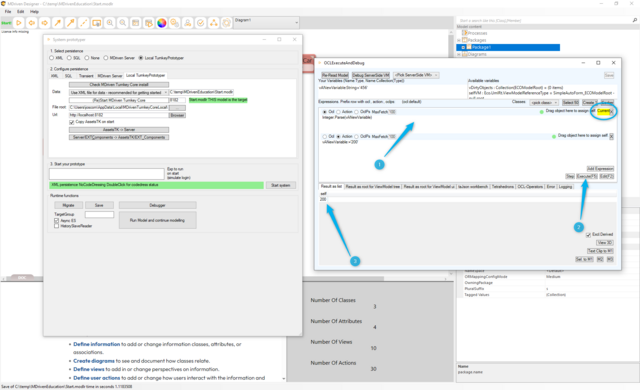Click the green Start label in toolbar
Viewport: 640px width, 390px height.
[x=6, y=23]
